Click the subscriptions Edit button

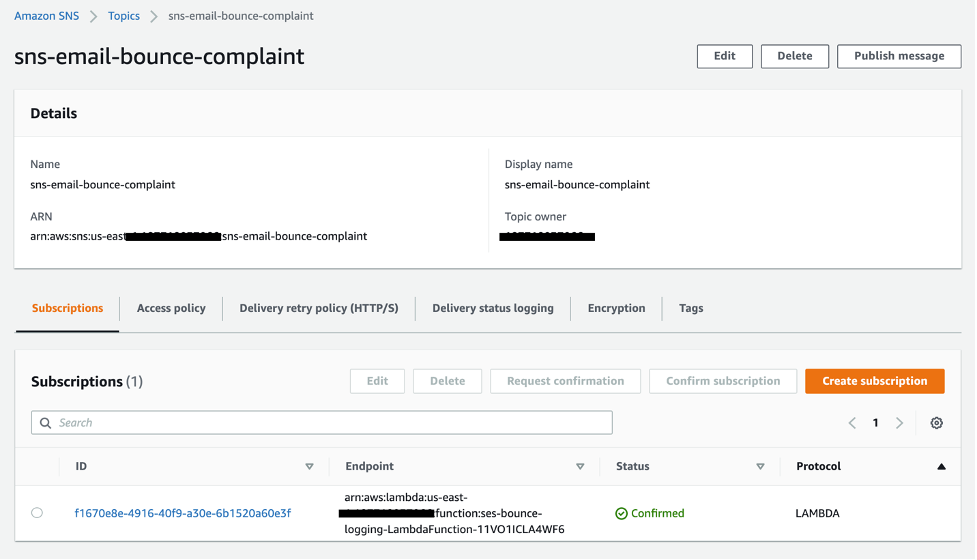click(x=377, y=381)
